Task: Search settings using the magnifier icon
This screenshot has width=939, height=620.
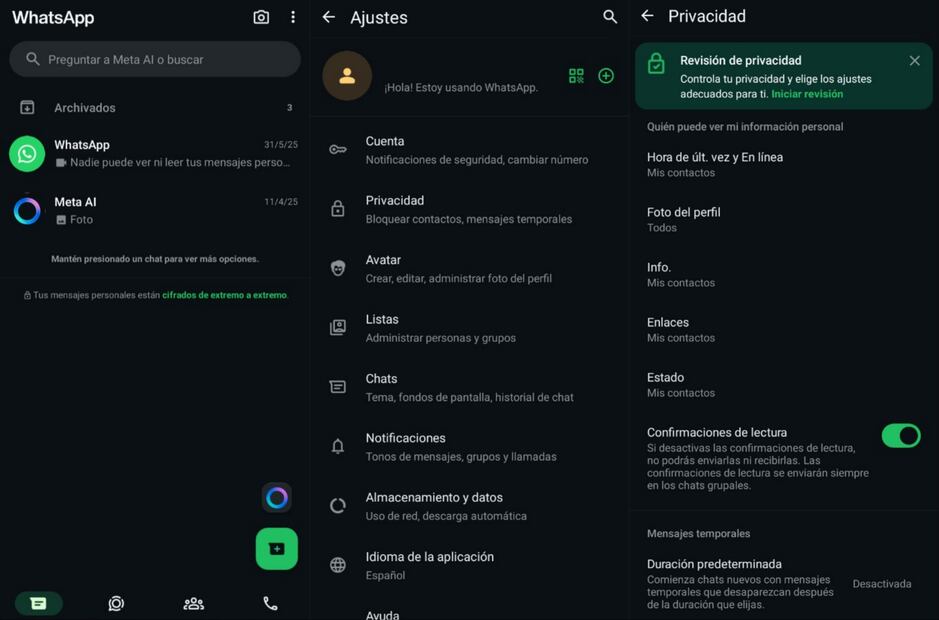Action: pos(610,17)
